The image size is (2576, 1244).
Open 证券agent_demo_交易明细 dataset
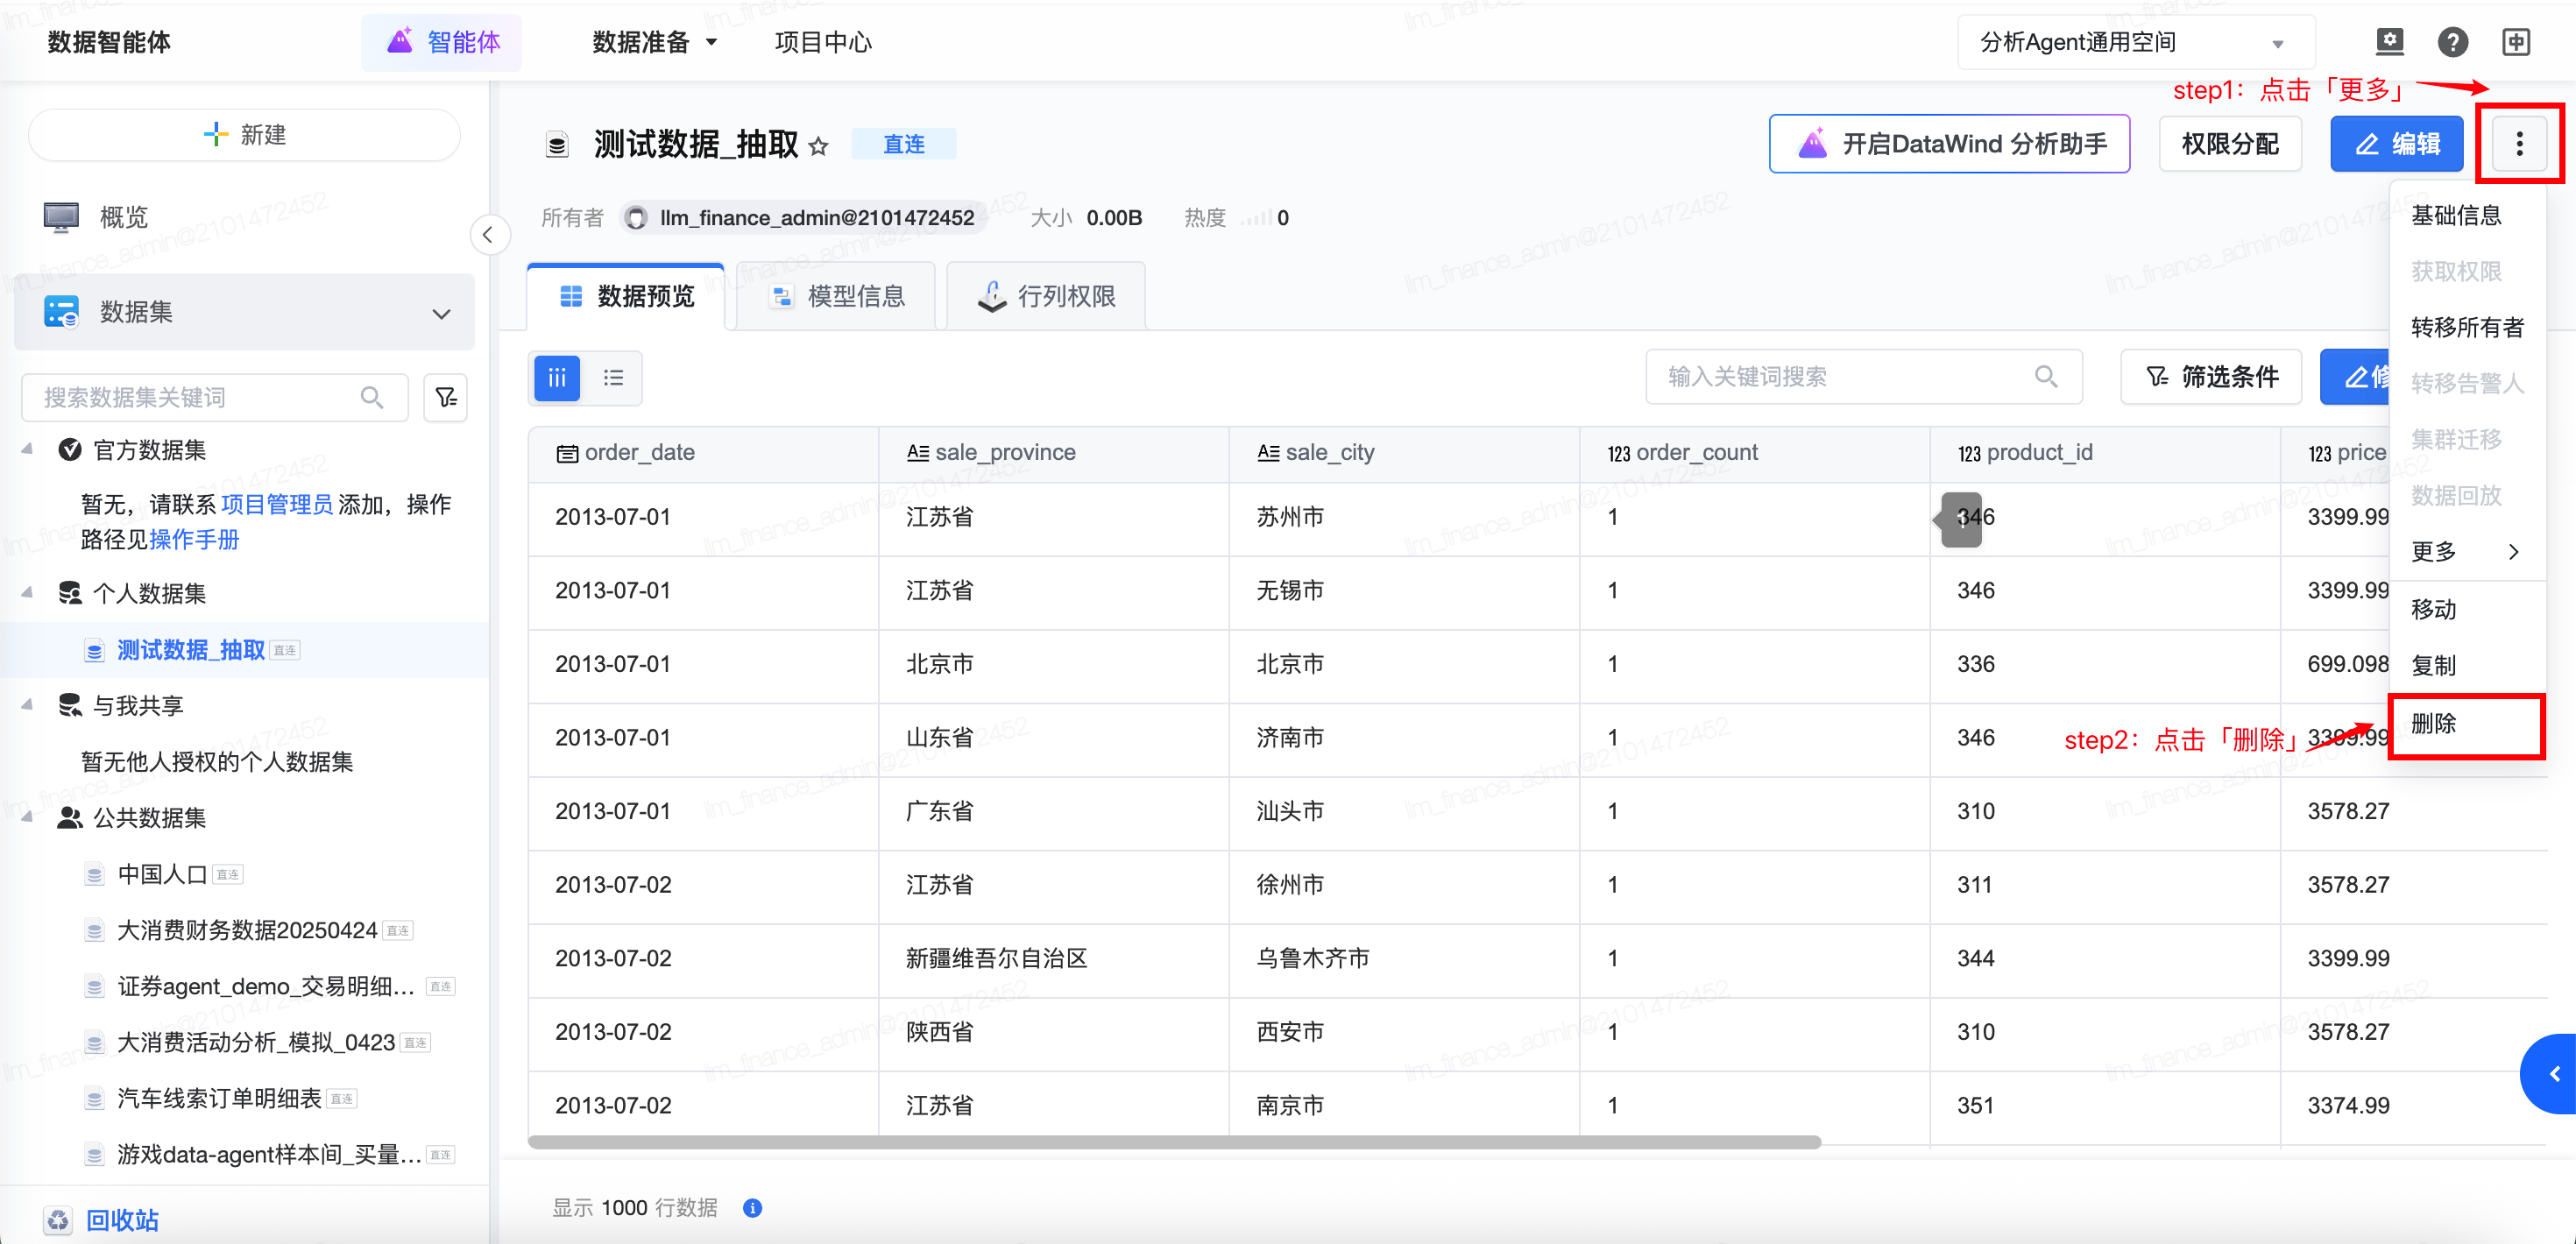pos(266,986)
